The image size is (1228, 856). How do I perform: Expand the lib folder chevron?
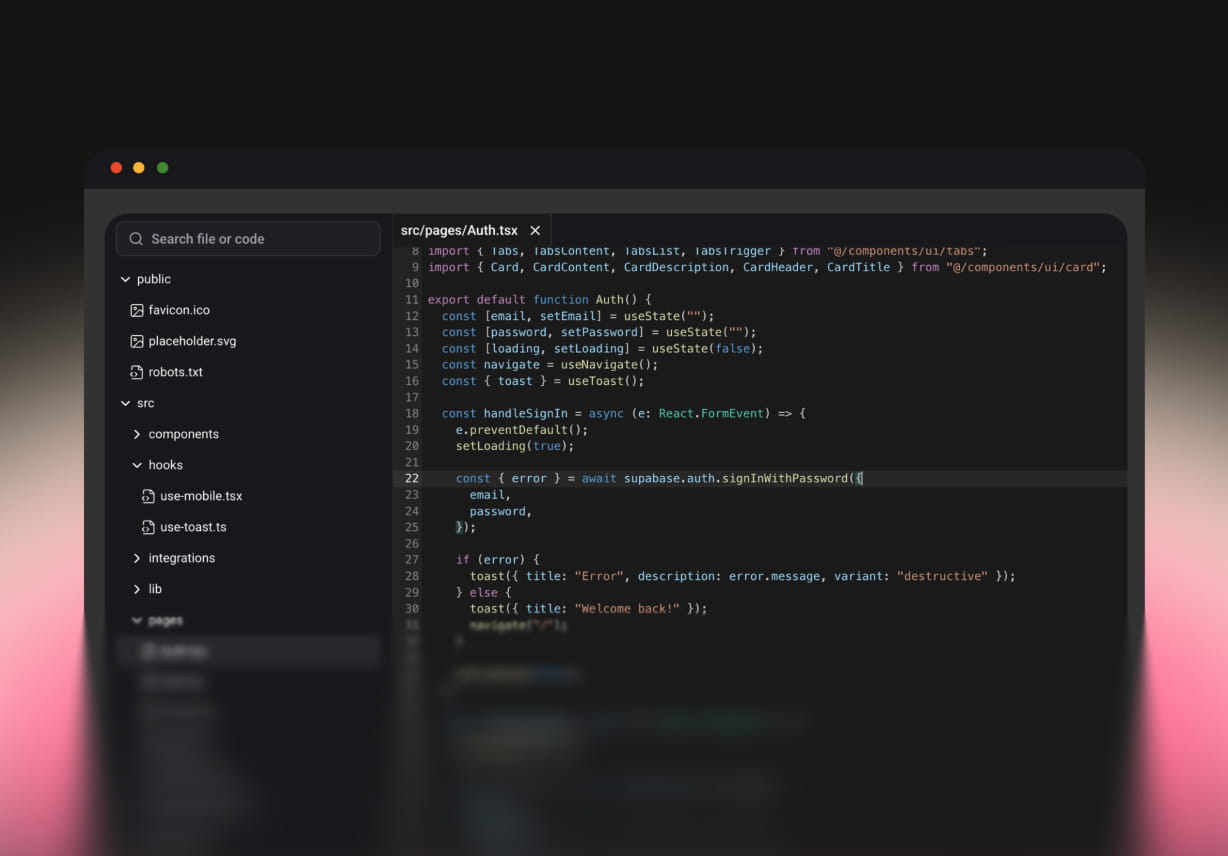point(137,589)
